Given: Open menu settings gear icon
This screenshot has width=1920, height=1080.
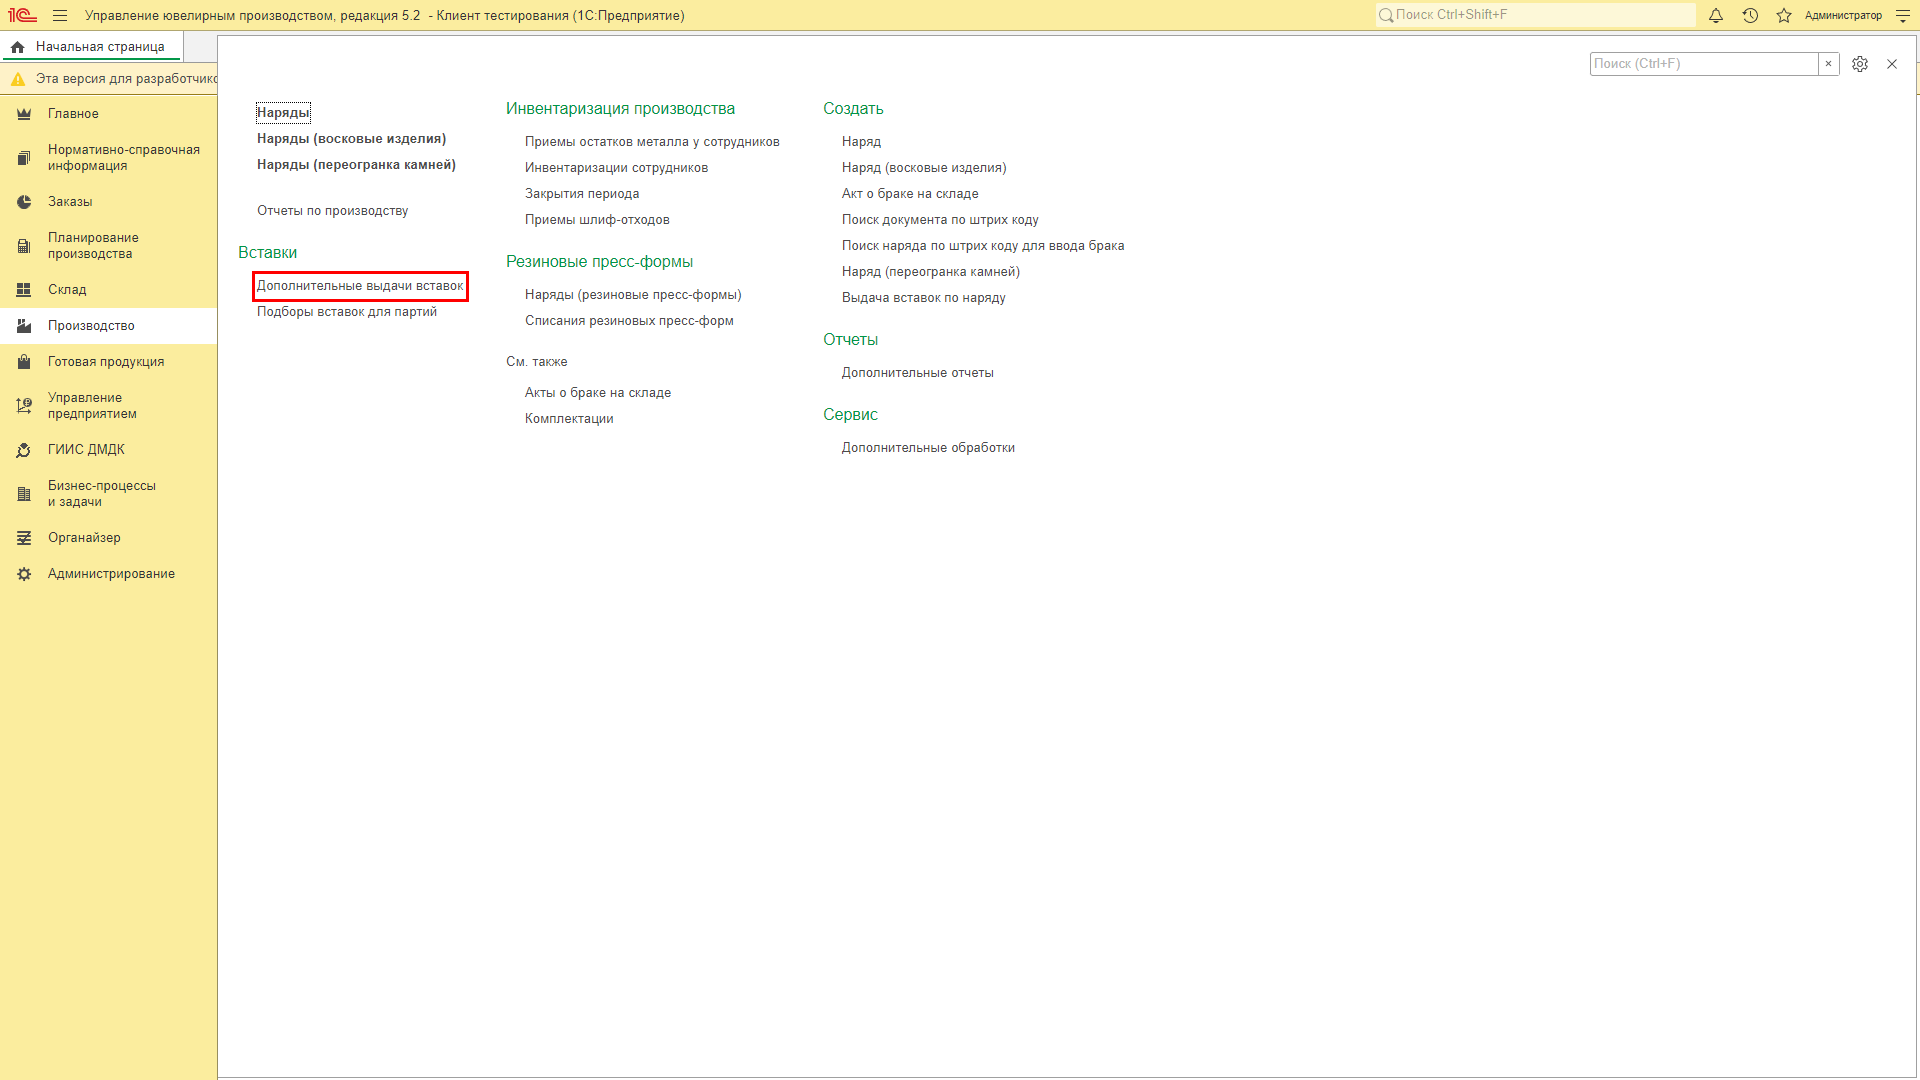Looking at the screenshot, I should [1860, 64].
